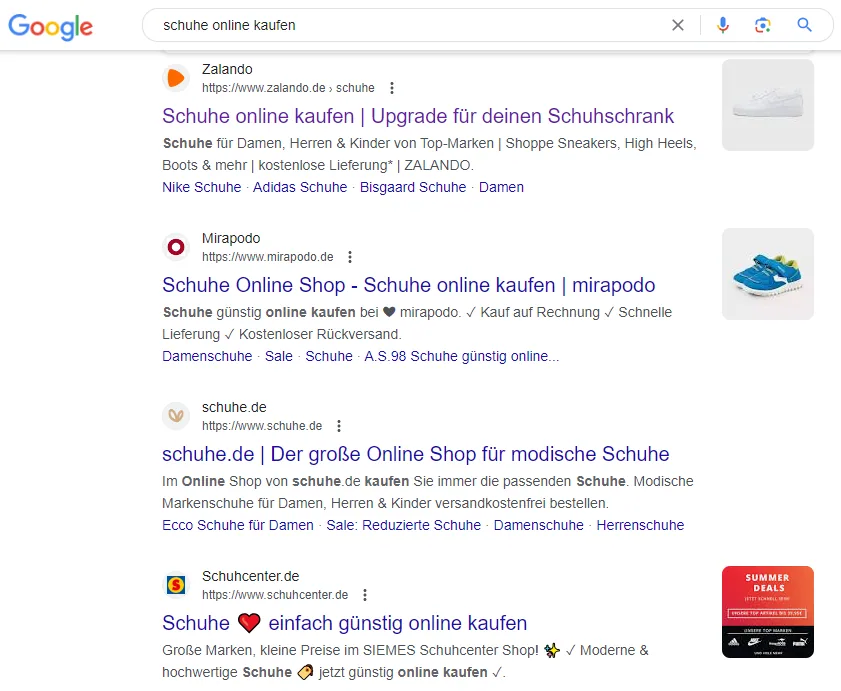The height and width of the screenshot is (691, 841).
Task: Follow the 'Herrenschuhe' sitelink
Action: [640, 525]
